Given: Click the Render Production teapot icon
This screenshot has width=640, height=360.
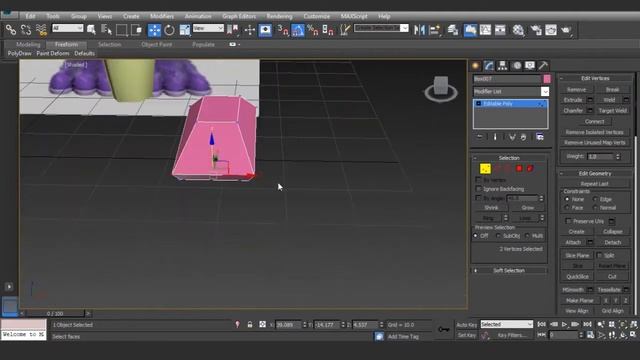Looking at the screenshot, I should [566, 30].
